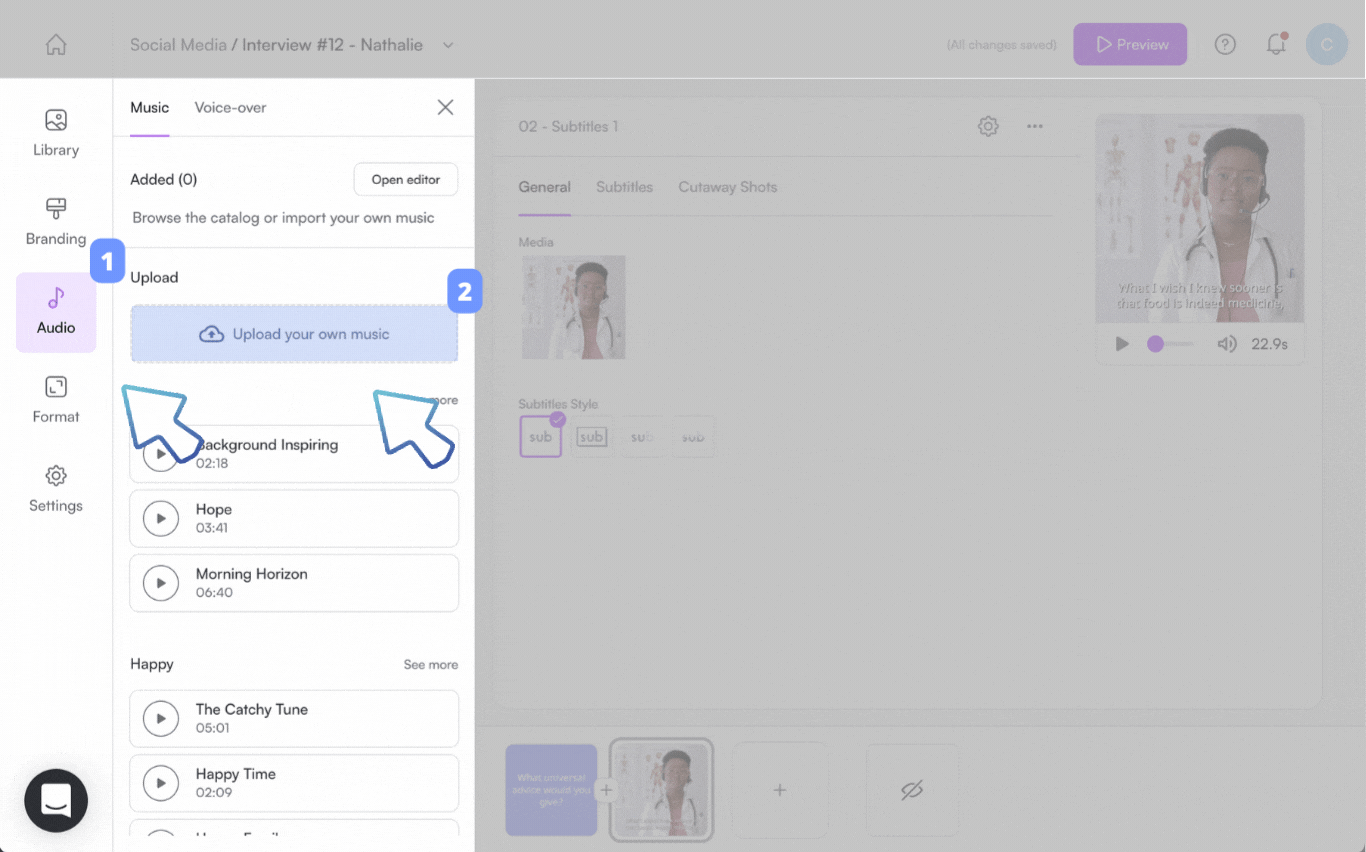Image resolution: width=1366 pixels, height=852 pixels.
Task: Click the 02 - Subtitles 1 scene title
Action: (x=568, y=126)
